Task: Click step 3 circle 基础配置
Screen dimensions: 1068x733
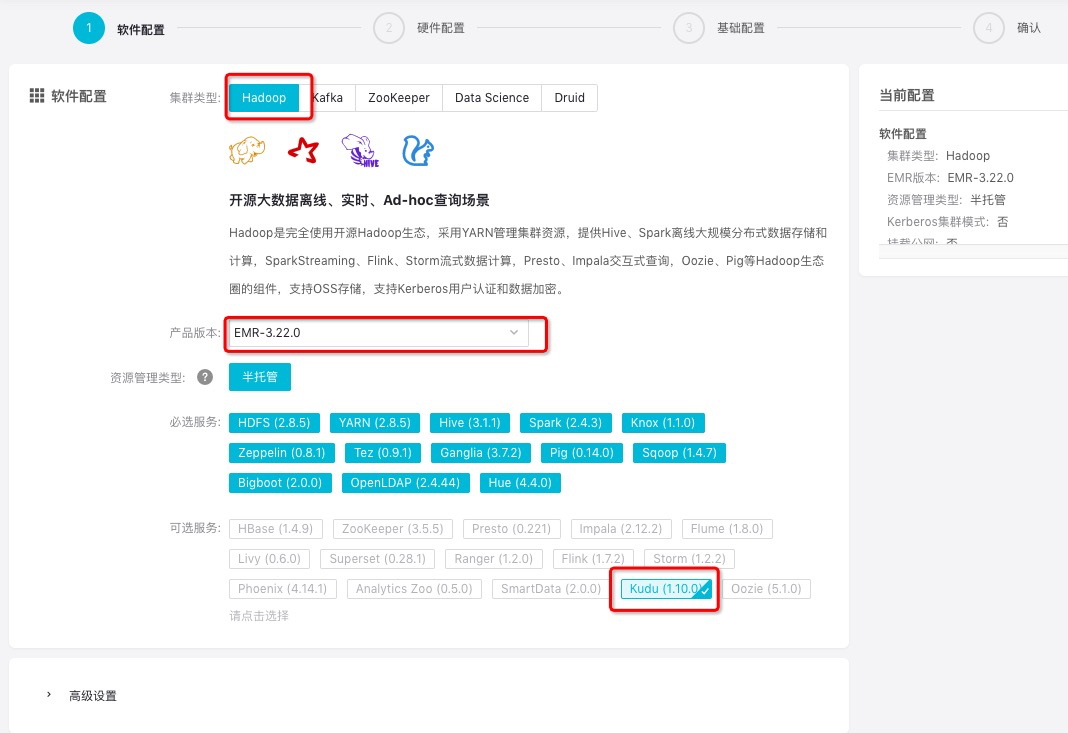Action: 689,28
